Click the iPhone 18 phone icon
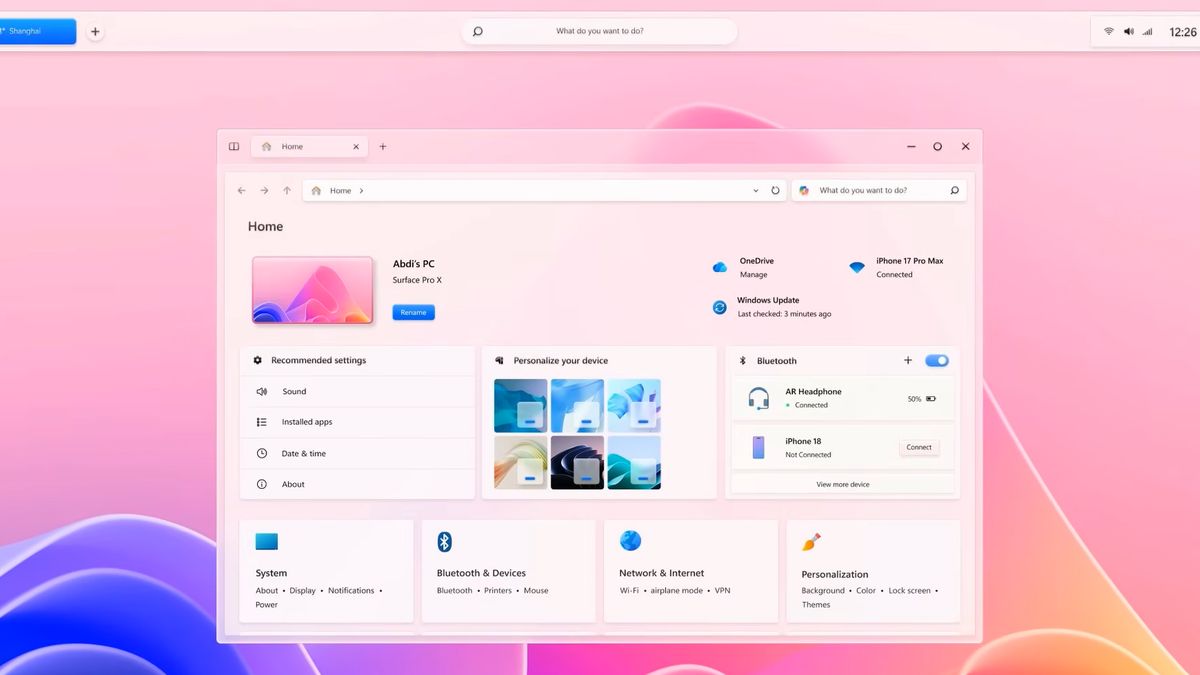The height and width of the screenshot is (675, 1200). 758,447
